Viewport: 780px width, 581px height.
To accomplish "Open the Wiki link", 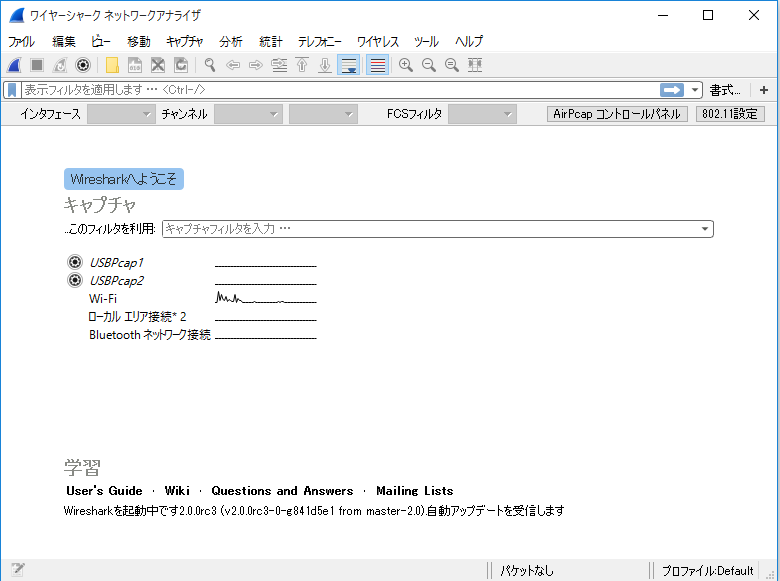I will click(177, 491).
